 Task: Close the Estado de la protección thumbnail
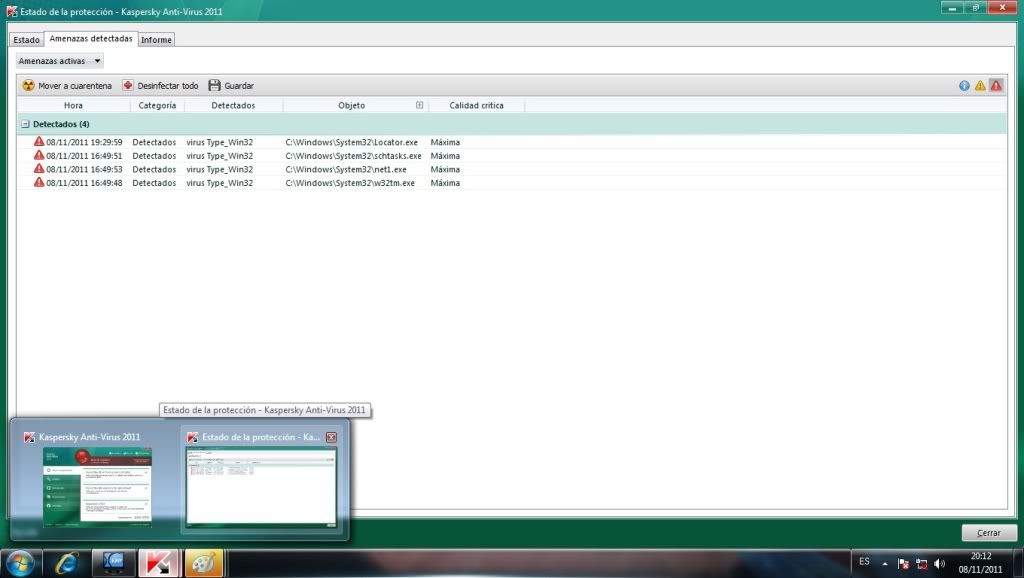[331, 437]
